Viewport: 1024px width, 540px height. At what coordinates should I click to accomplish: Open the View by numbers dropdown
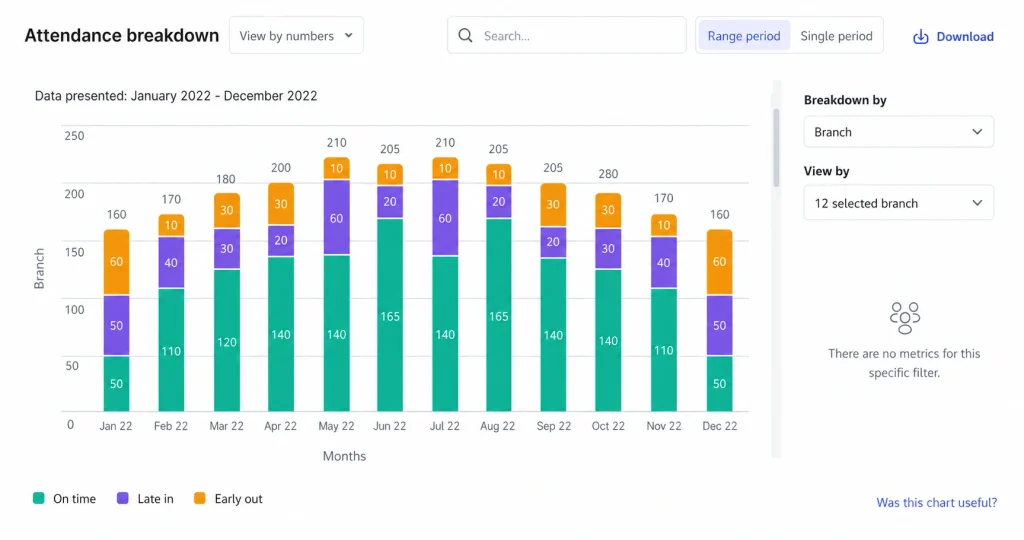(296, 35)
